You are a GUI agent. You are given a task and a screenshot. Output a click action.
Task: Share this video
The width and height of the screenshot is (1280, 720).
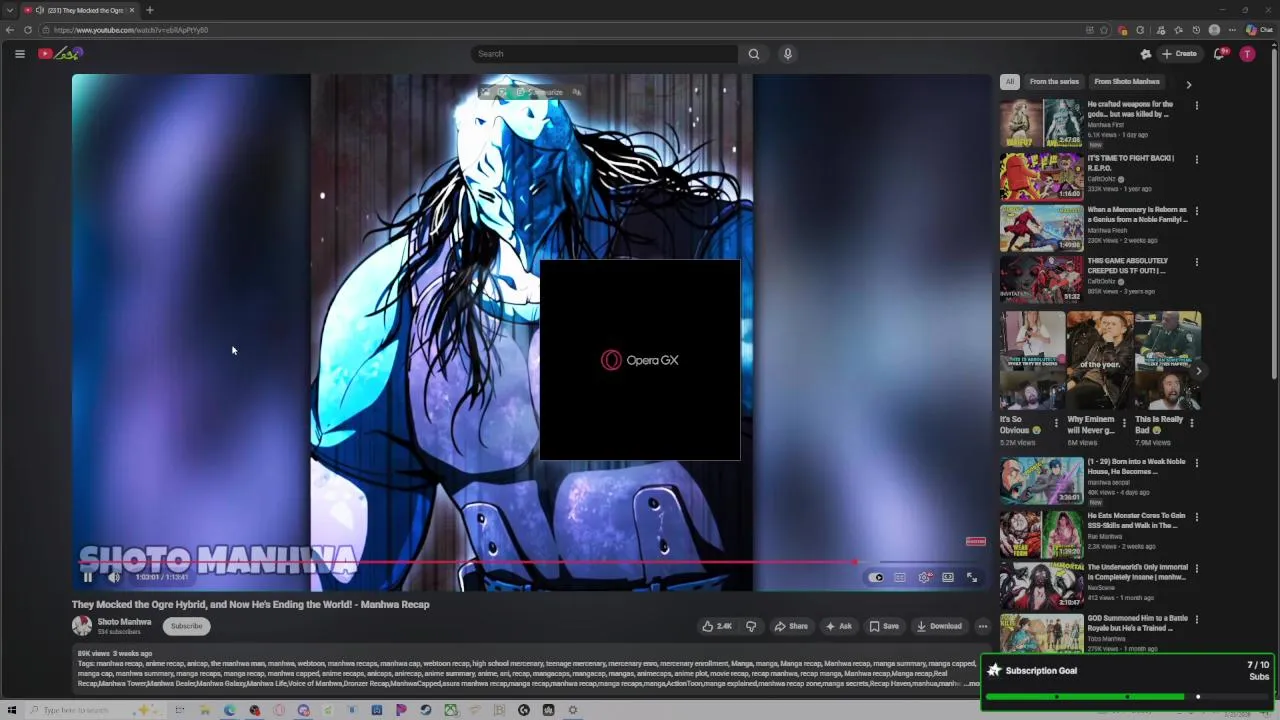(x=791, y=626)
